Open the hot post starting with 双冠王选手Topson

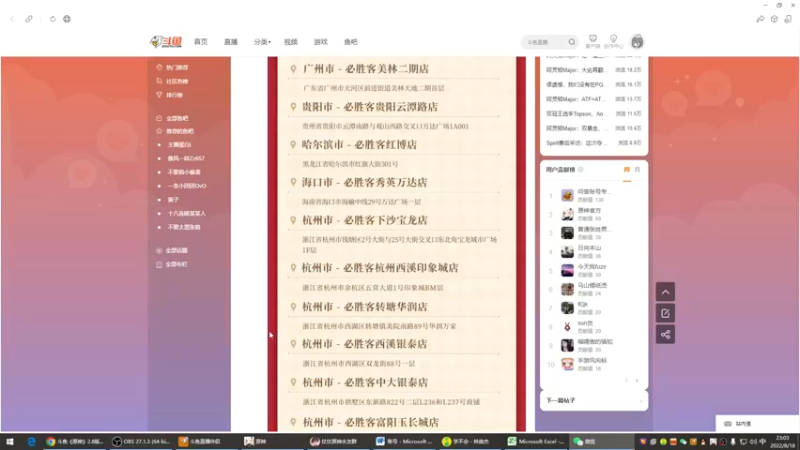(594, 114)
